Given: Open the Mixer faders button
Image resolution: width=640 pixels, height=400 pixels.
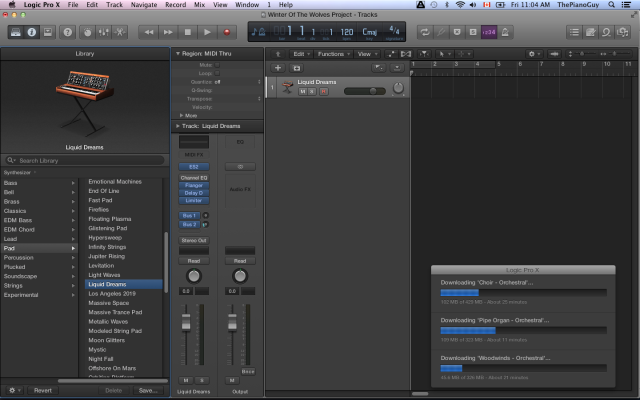Looking at the screenshot, I should (103, 32).
